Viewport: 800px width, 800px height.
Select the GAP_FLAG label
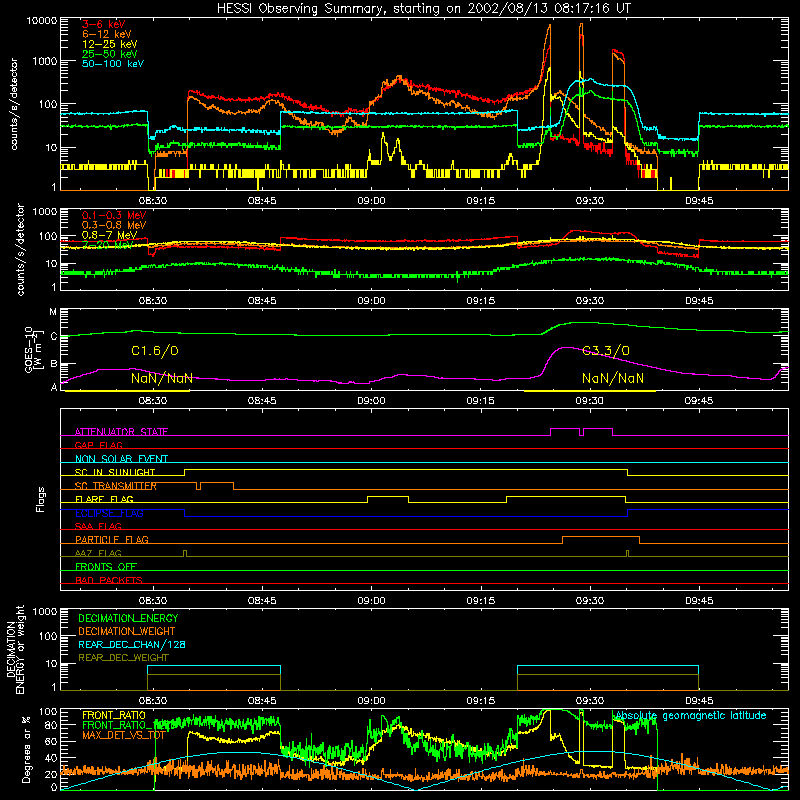pyautogui.click(x=98, y=445)
